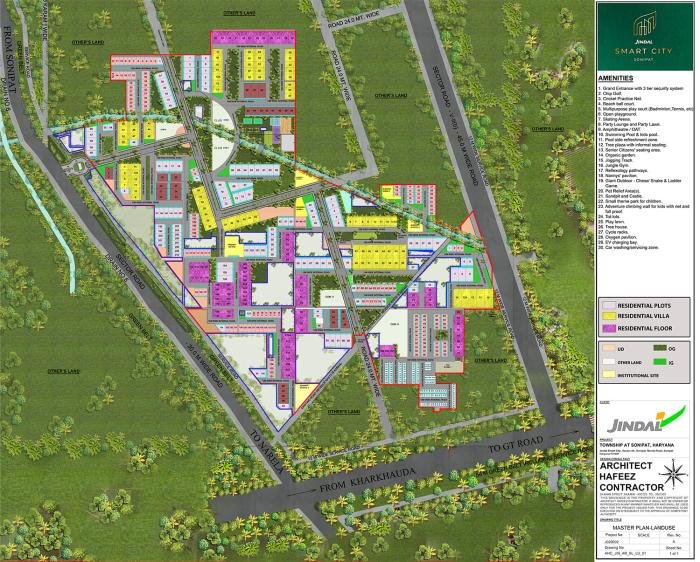Click the roundabout at the west entrance
The image size is (700, 562).
tap(76, 167)
